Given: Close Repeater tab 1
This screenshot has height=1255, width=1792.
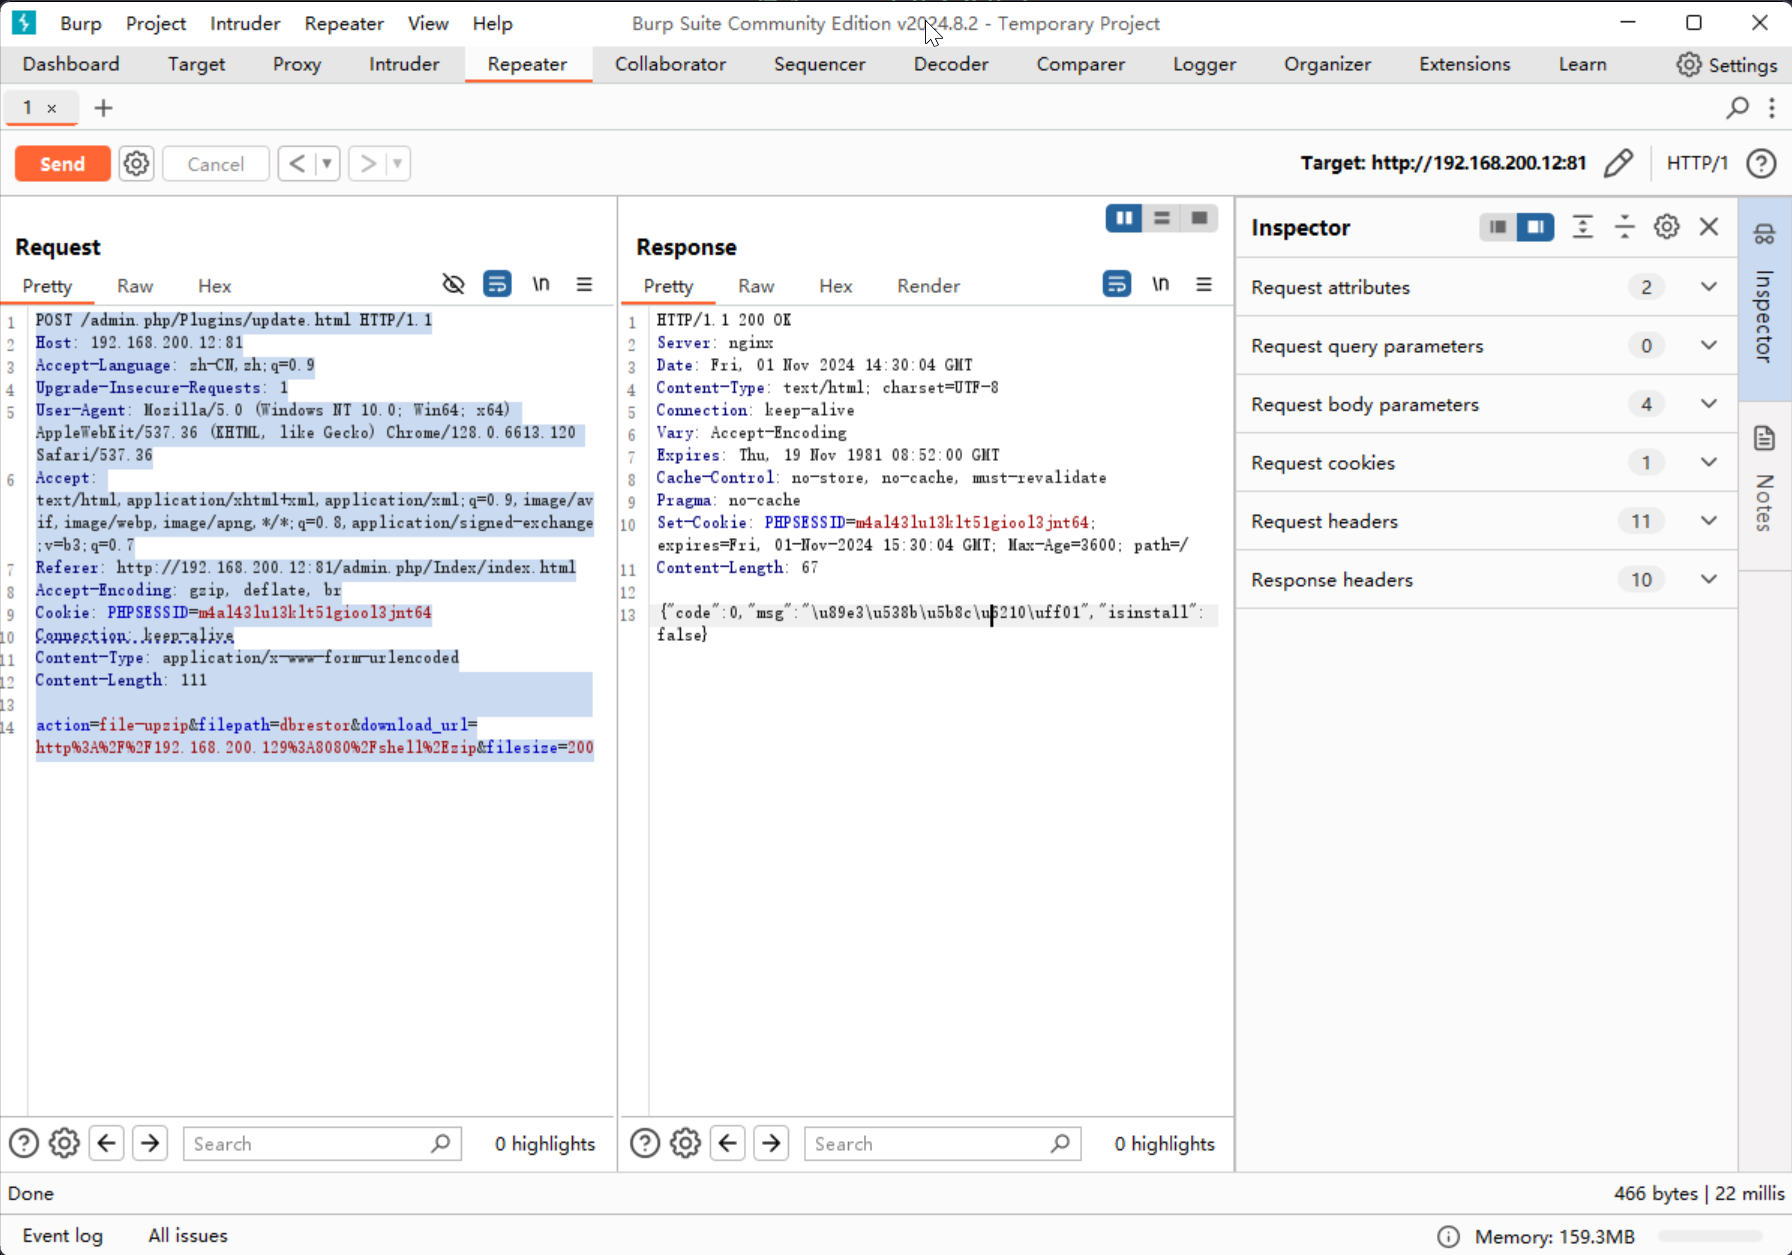Looking at the screenshot, I should click(x=52, y=108).
